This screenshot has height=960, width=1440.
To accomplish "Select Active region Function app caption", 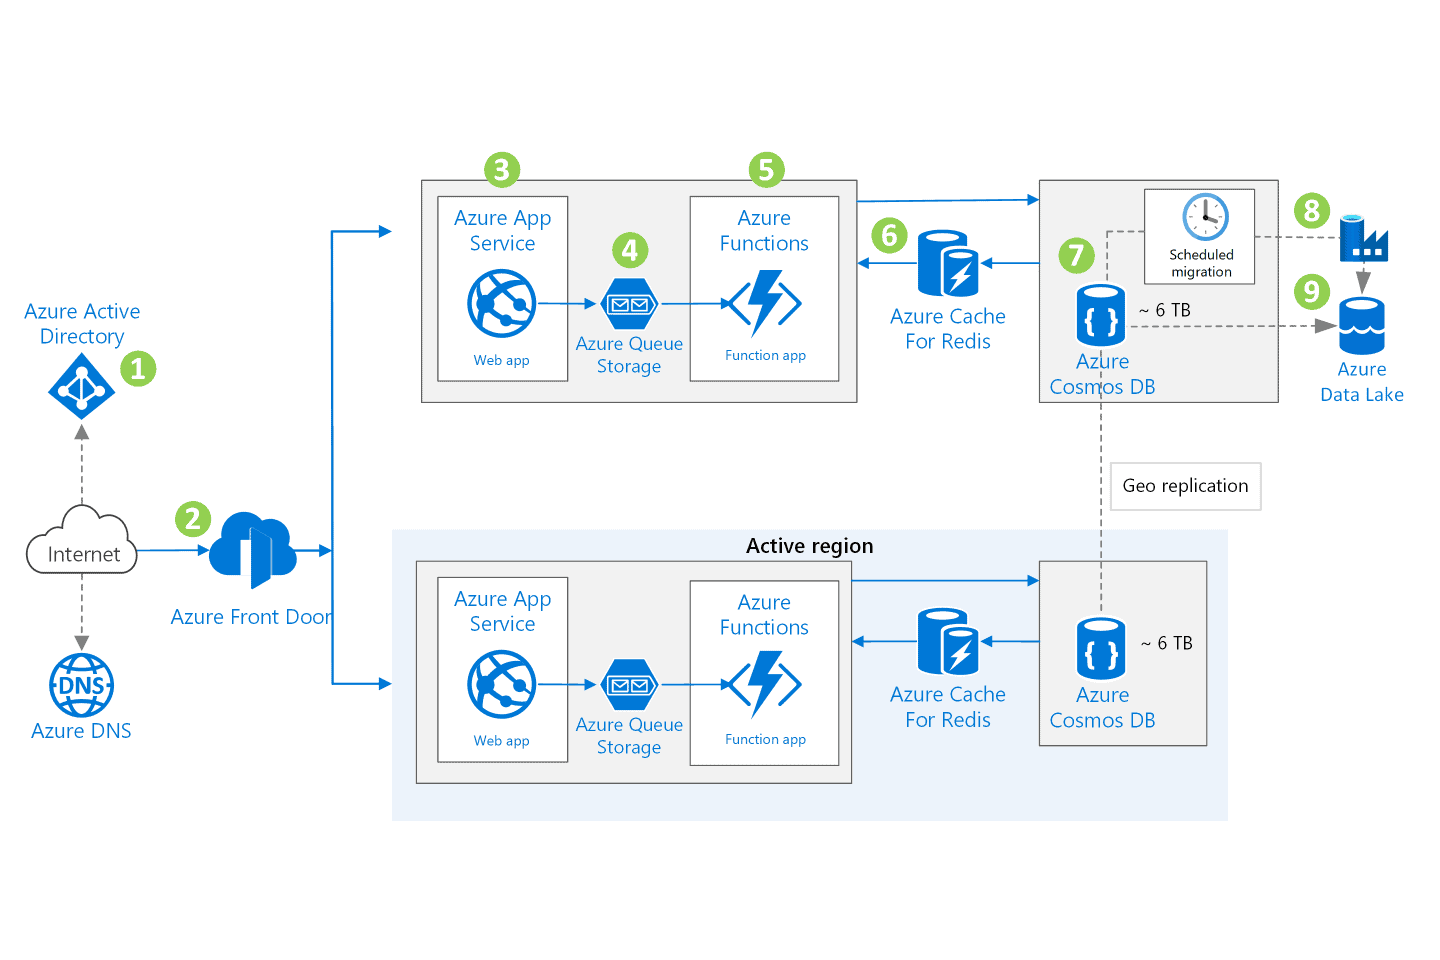I will point(765,739).
